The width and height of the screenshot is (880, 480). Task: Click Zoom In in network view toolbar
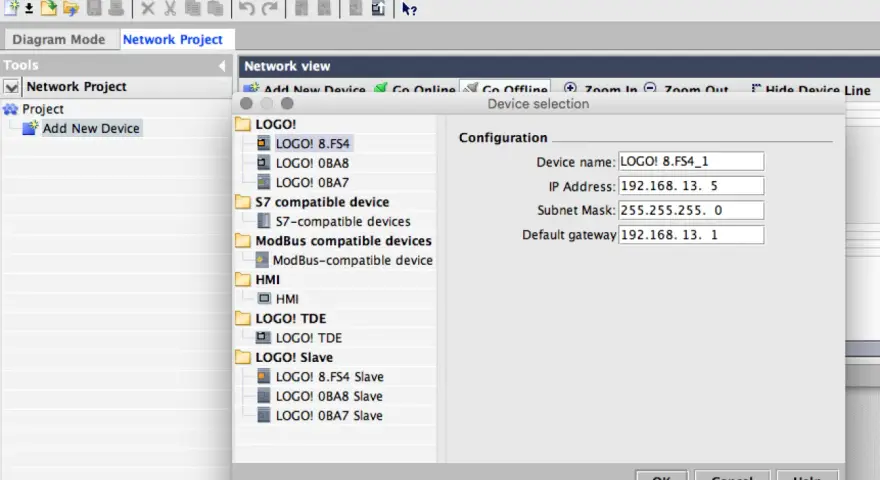[x=601, y=89]
